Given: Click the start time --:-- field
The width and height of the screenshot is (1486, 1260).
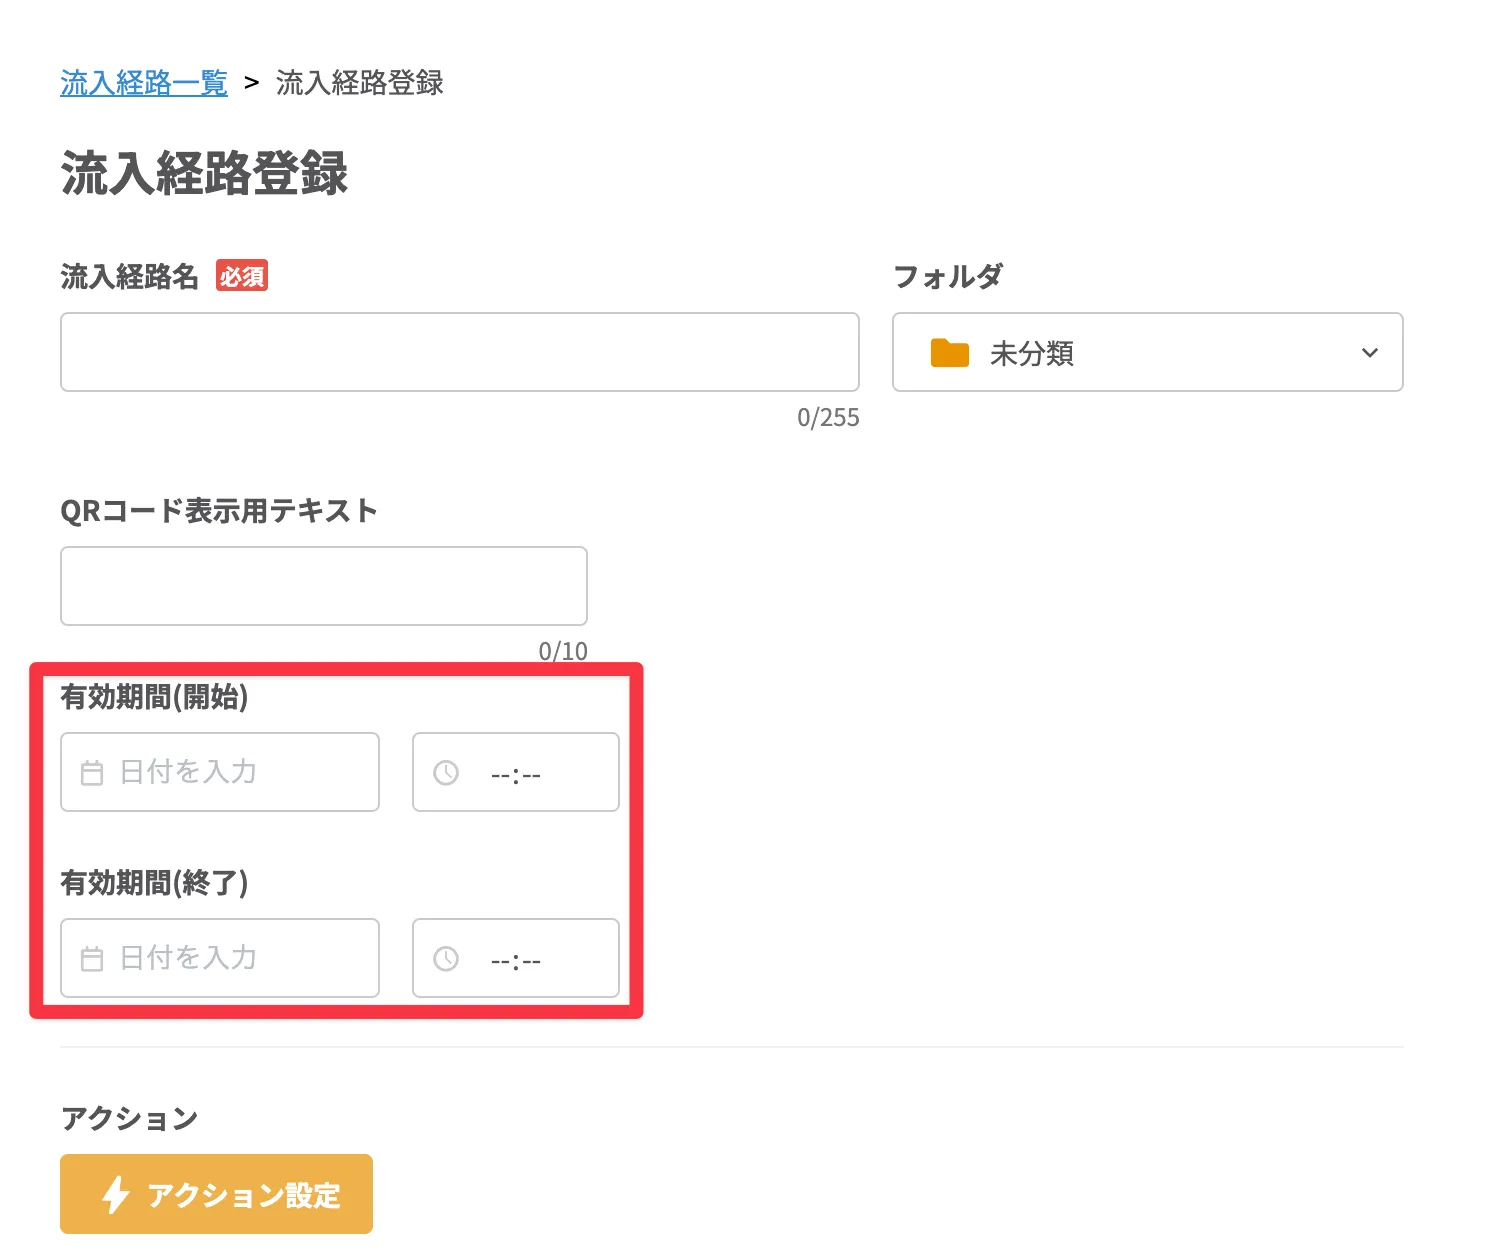Looking at the screenshot, I should 515,772.
